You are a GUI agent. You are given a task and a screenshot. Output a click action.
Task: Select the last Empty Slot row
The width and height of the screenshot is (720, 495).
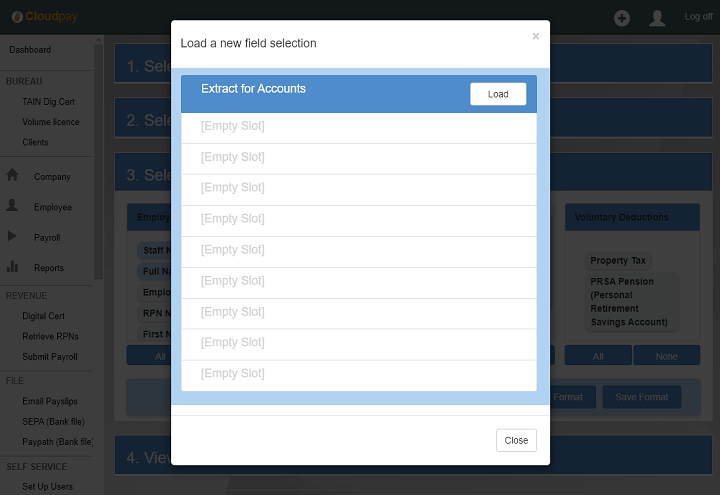(358, 374)
